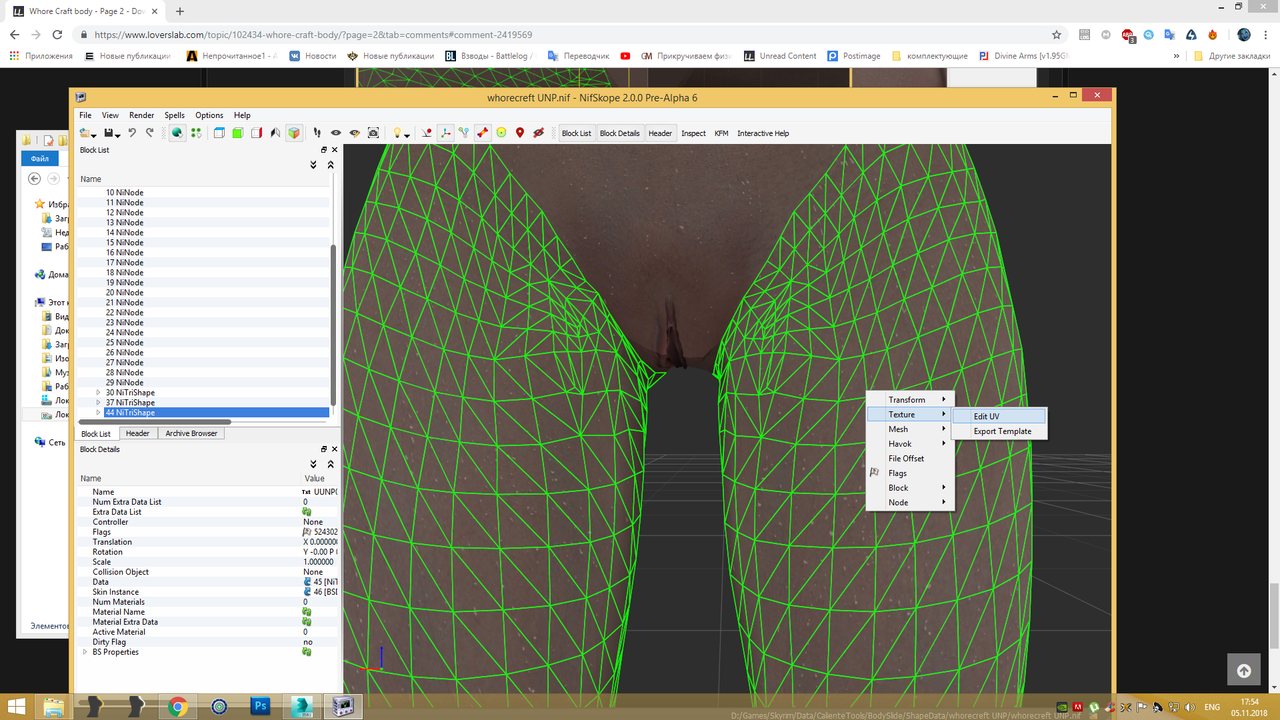Float the Block List panel via undock icon
This screenshot has width=1280, height=720.
tap(324, 150)
